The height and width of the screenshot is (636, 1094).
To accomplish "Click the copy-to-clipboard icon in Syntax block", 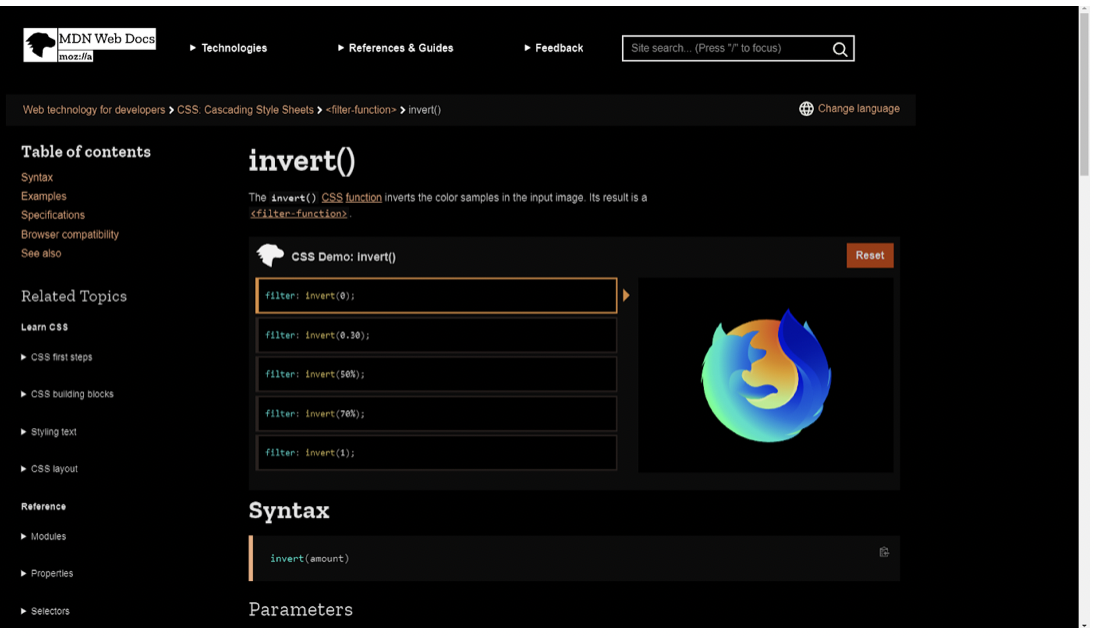I will (x=884, y=552).
